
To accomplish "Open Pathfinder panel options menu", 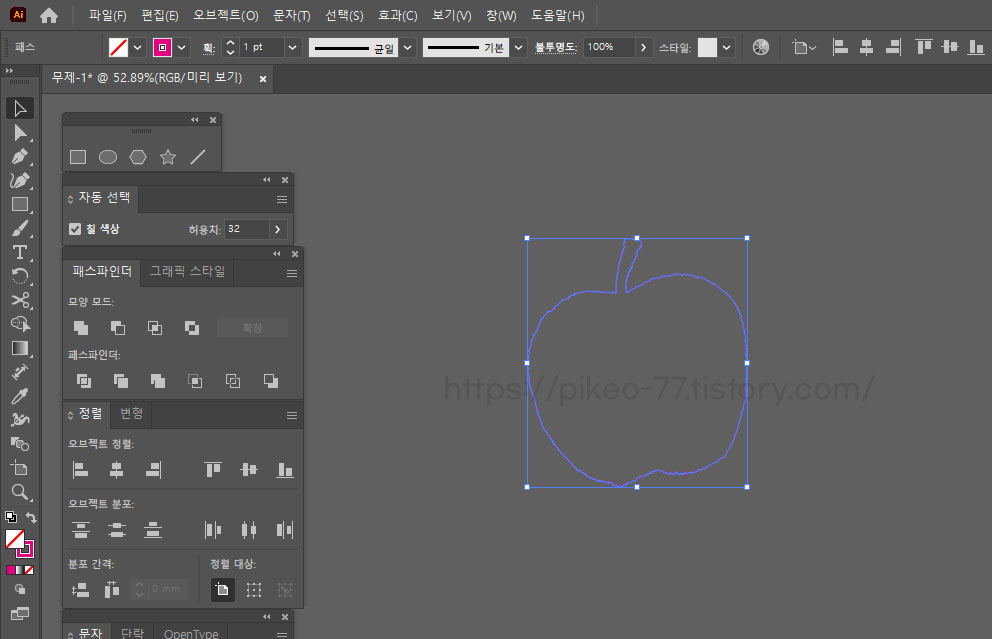I will point(292,273).
